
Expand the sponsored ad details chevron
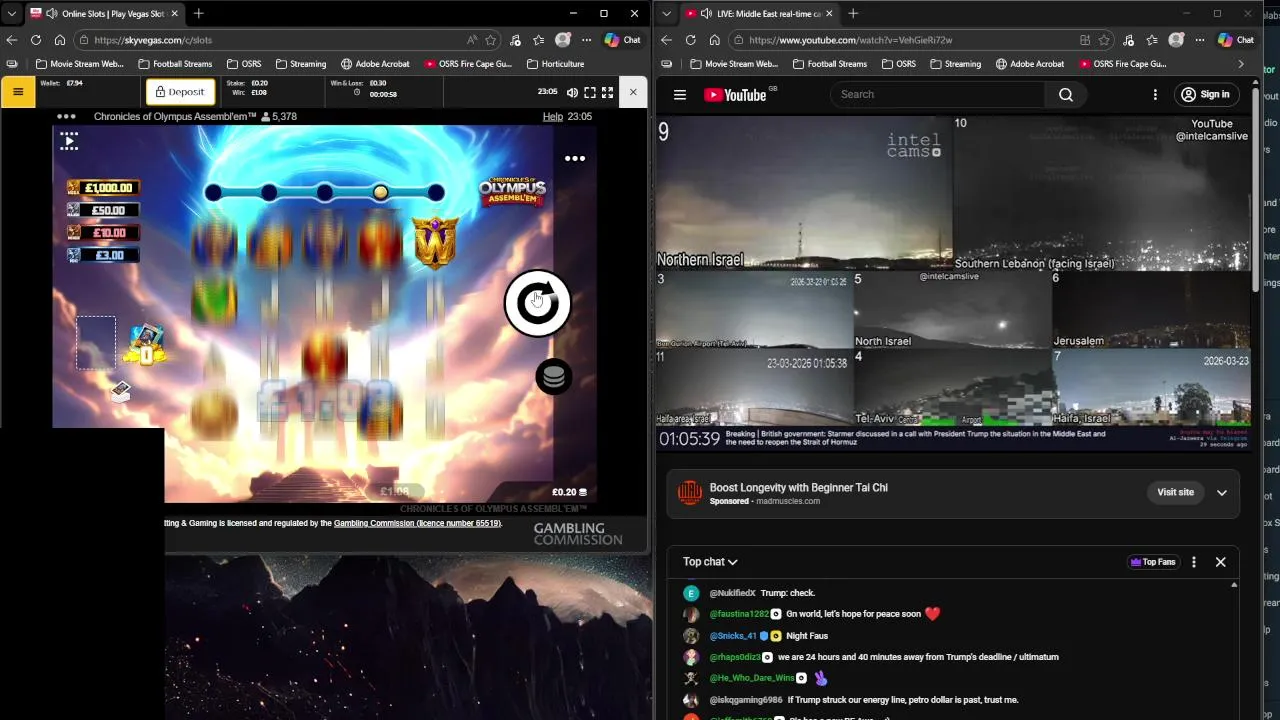pyautogui.click(x=1222, y=492)
